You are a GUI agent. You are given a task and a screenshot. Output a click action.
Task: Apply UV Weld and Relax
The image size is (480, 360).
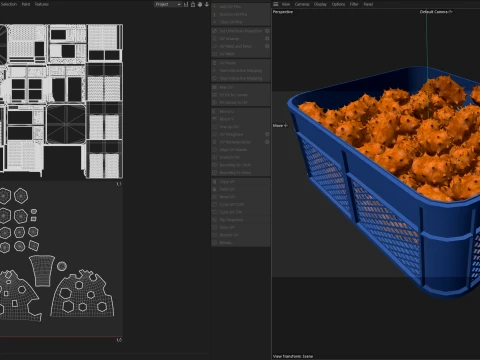238,46
